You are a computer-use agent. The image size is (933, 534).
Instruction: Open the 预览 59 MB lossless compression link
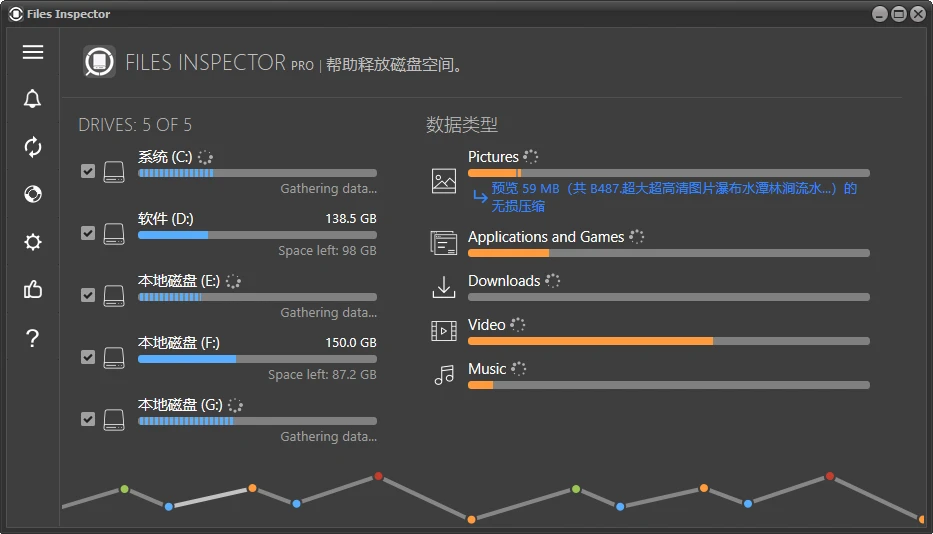pyautogui.click(x=674, y=197)
